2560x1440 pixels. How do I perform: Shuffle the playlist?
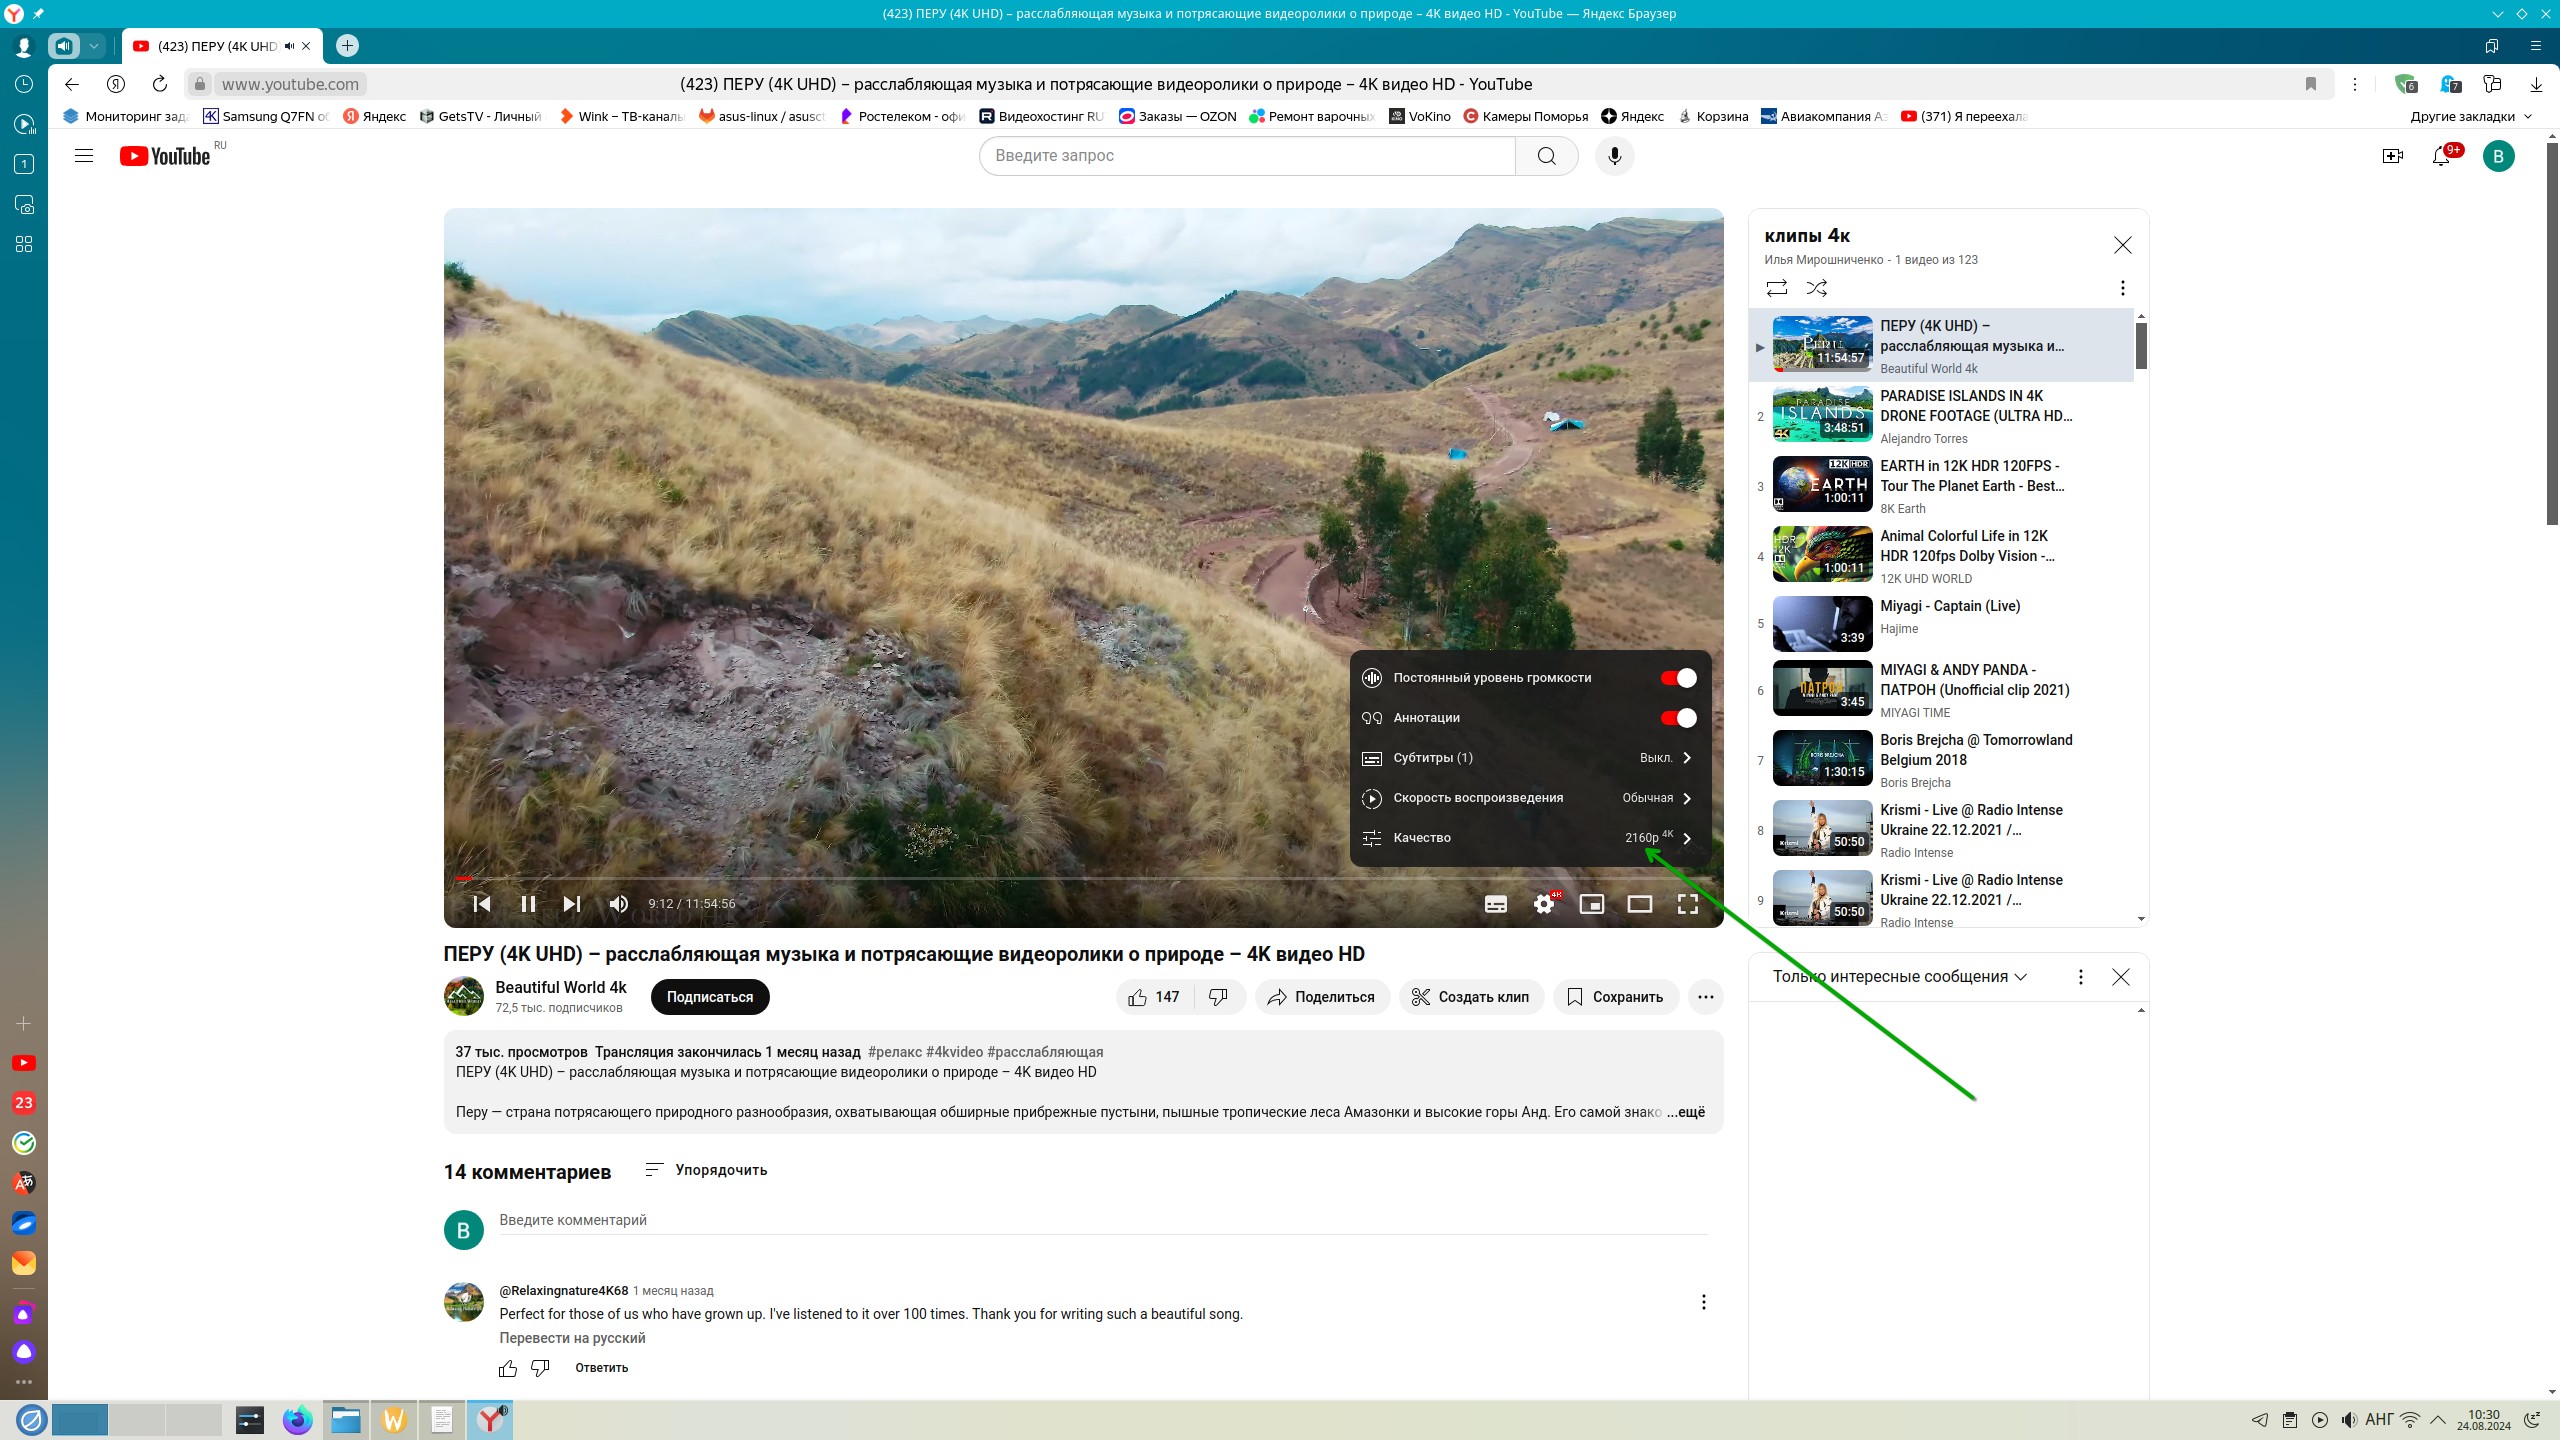(1816, 288)
